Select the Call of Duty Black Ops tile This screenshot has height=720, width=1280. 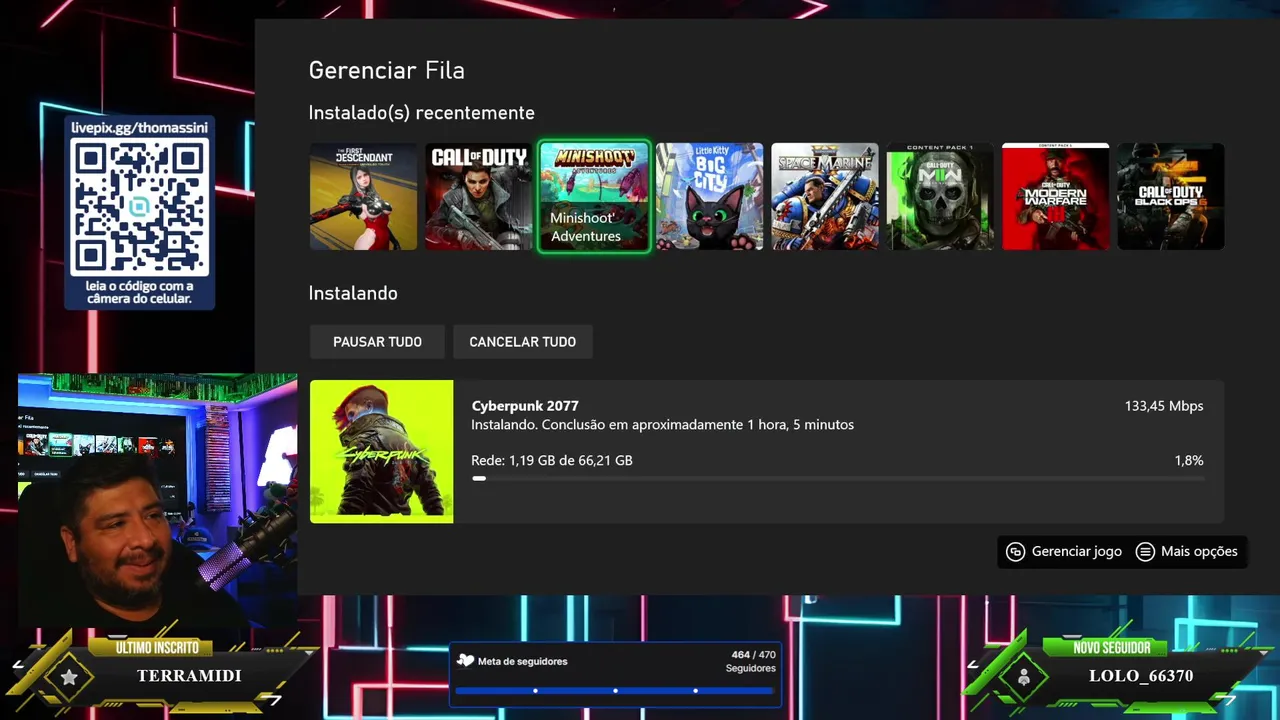coord(1171,196)
